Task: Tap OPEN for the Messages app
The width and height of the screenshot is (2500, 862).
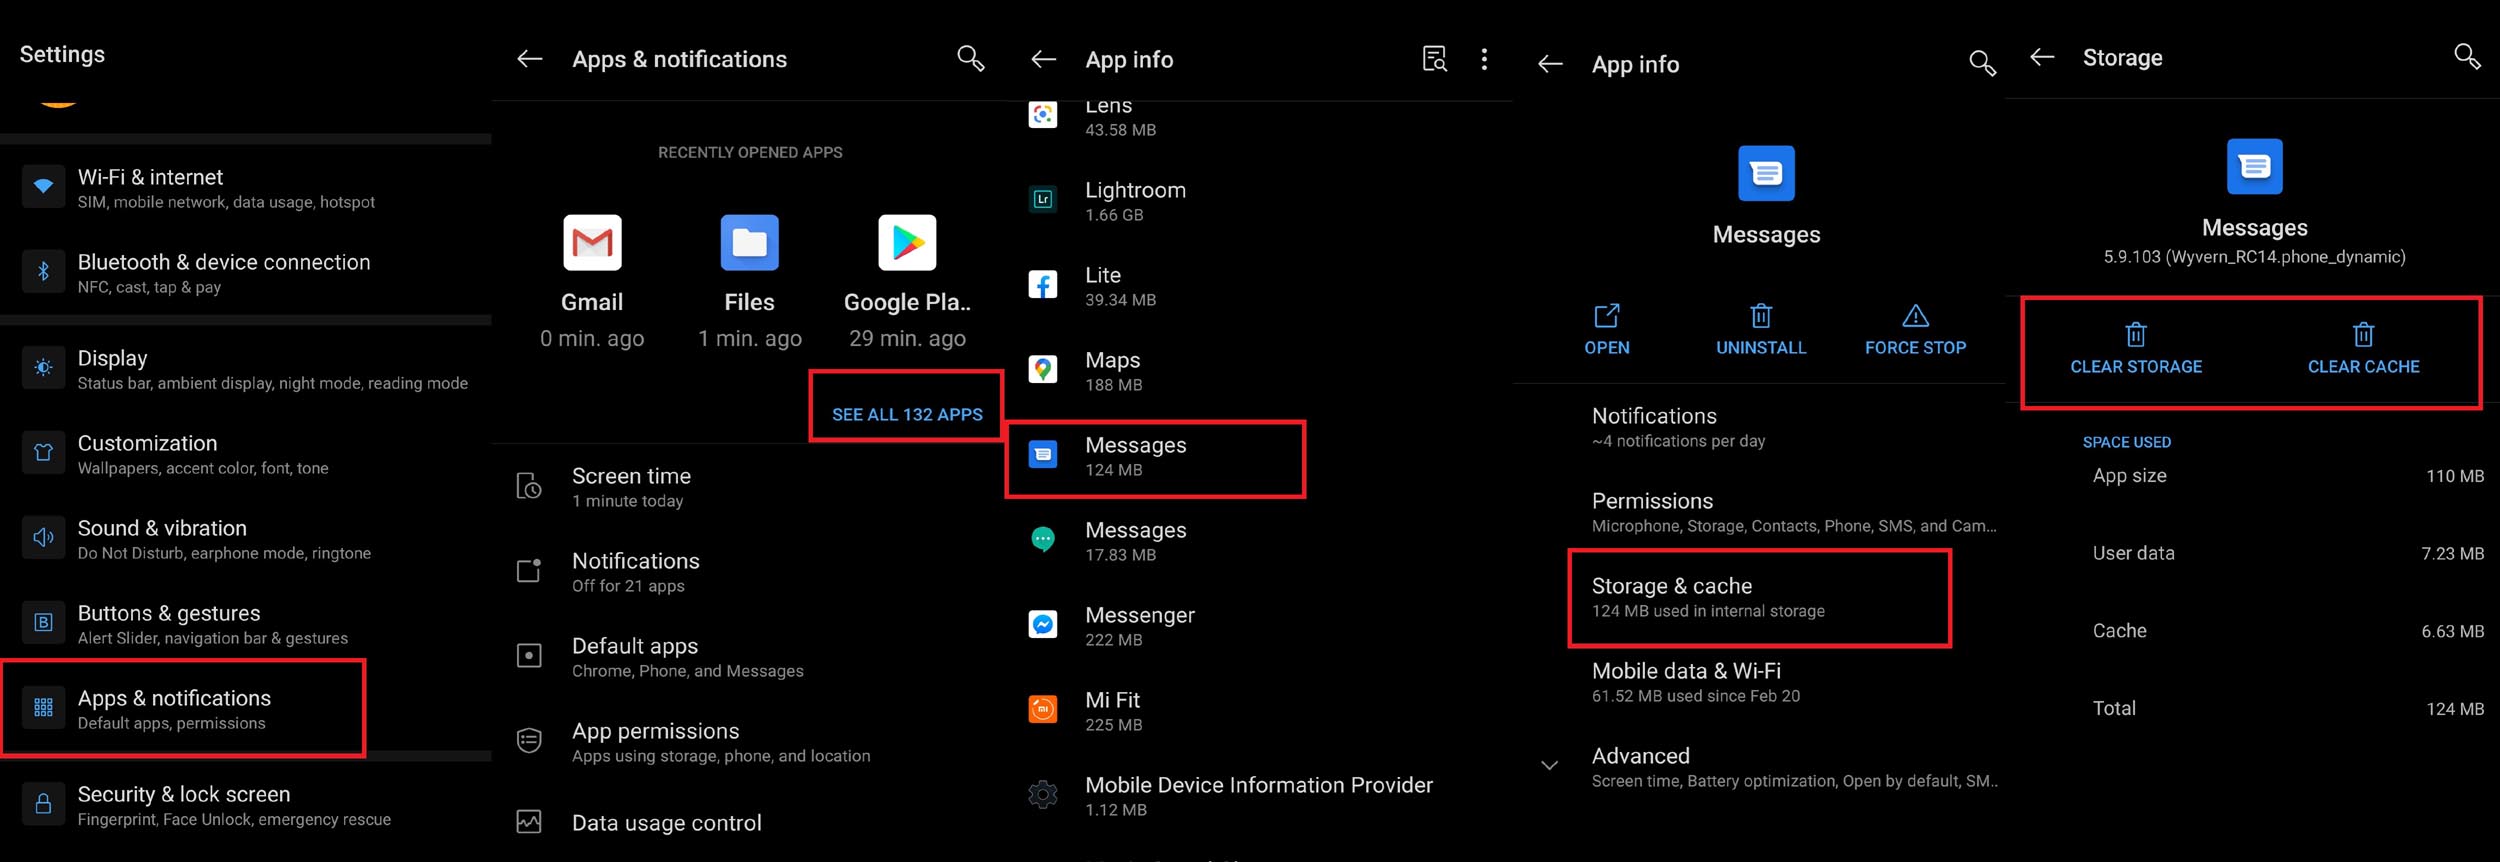Action: tap(1607, 330)
